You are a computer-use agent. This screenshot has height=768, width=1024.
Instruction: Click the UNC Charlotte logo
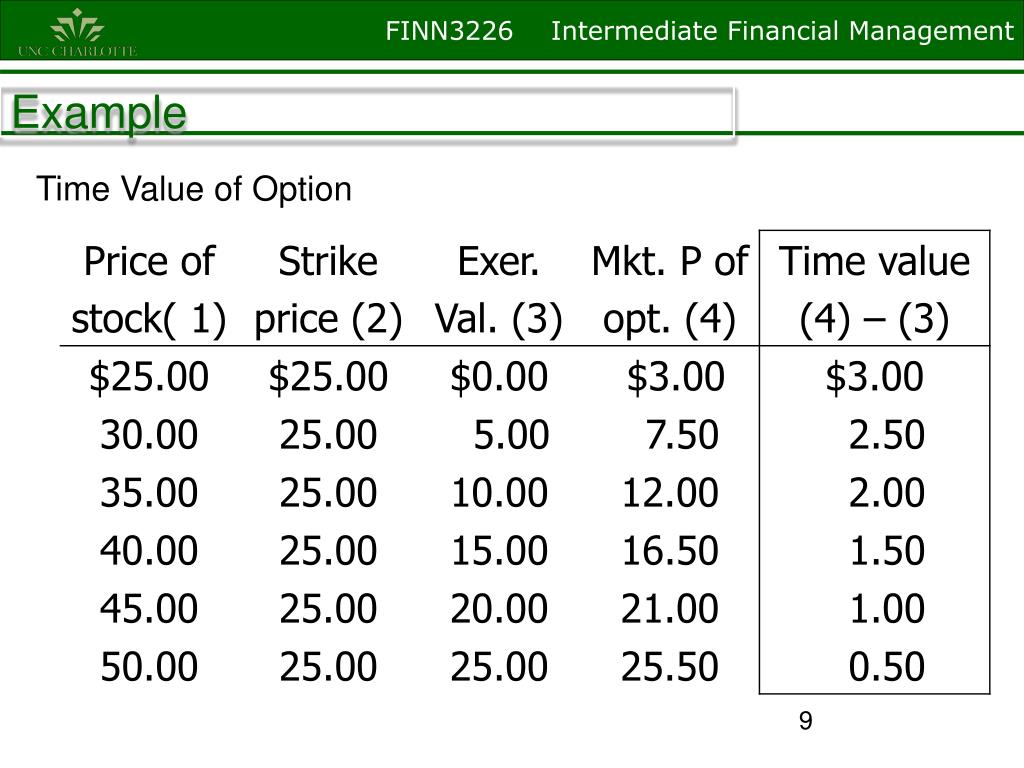[x=77, y=33]
